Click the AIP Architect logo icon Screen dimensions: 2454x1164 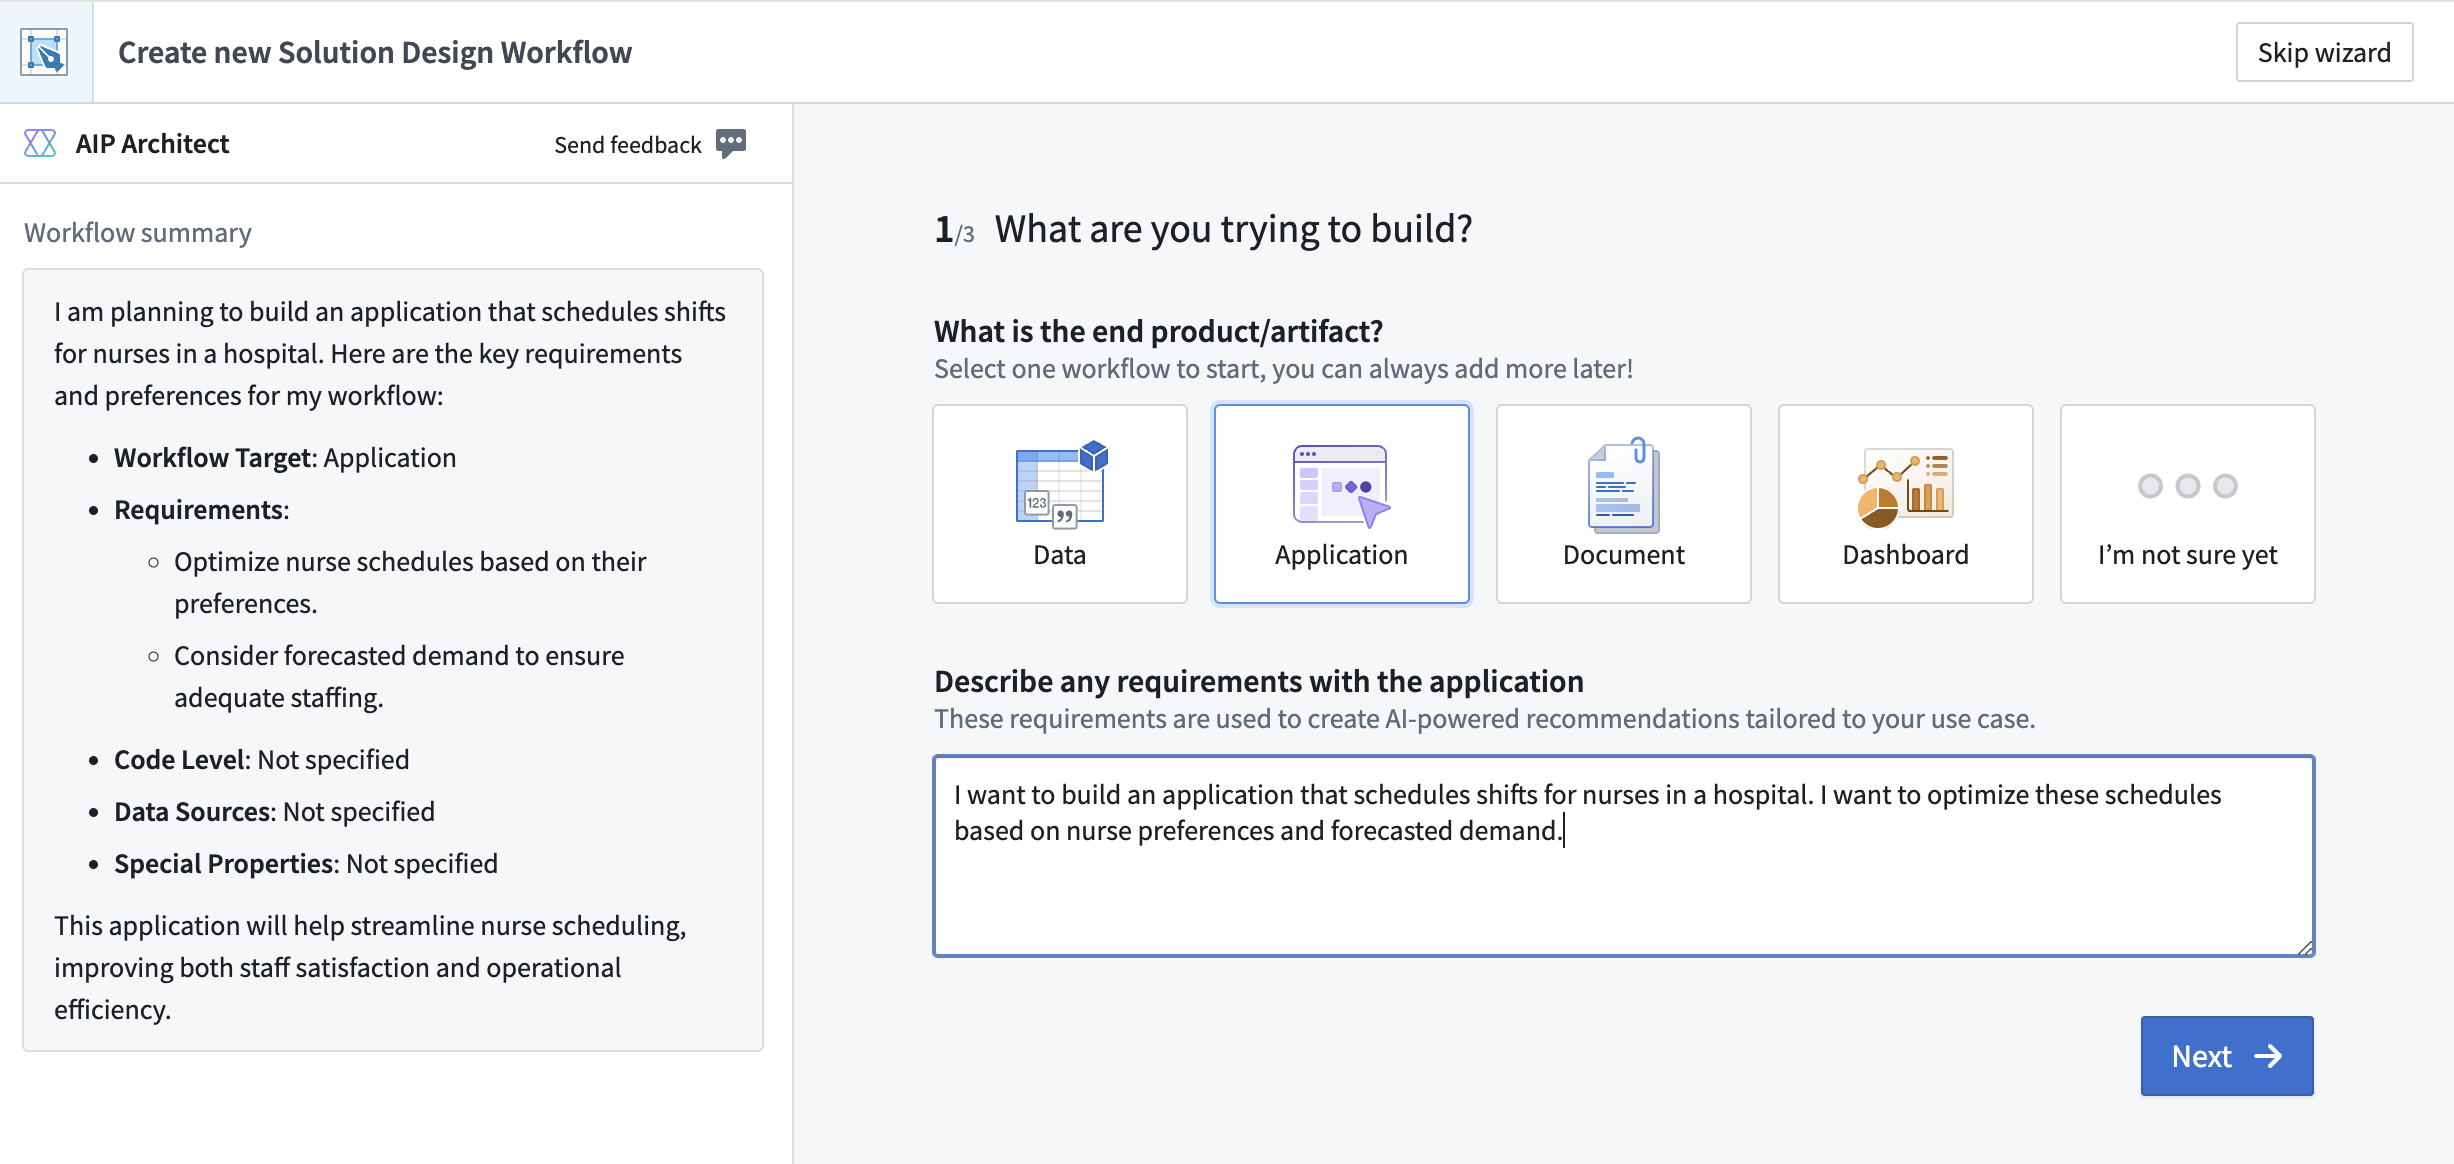click(40, 144)
